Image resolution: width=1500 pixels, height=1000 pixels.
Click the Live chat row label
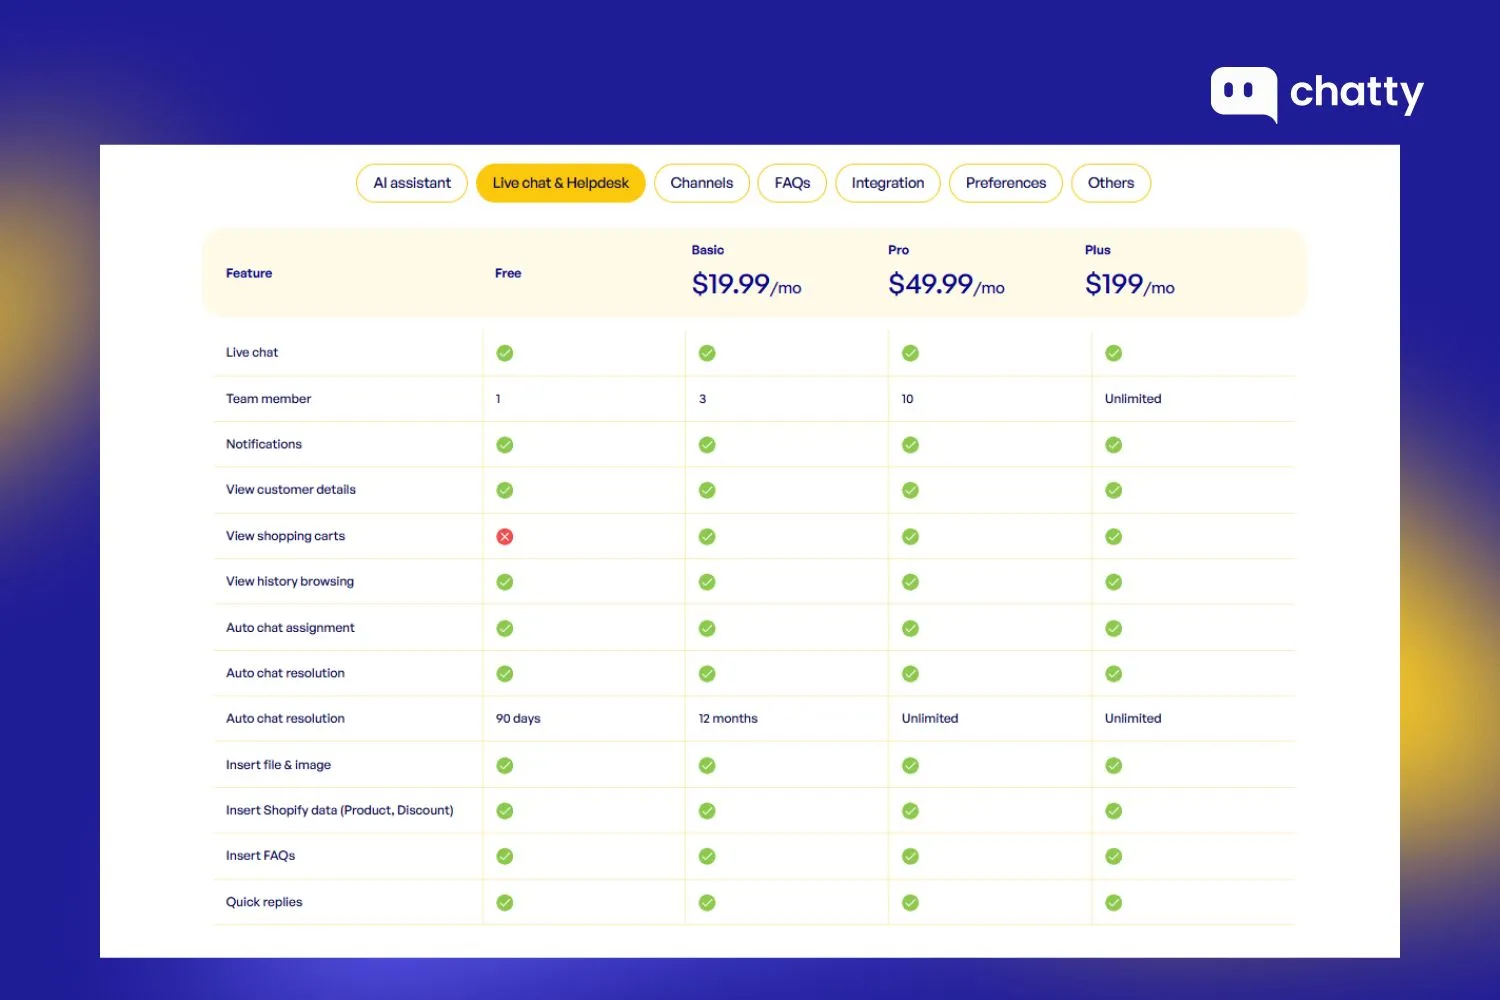[x=252, y=353]
